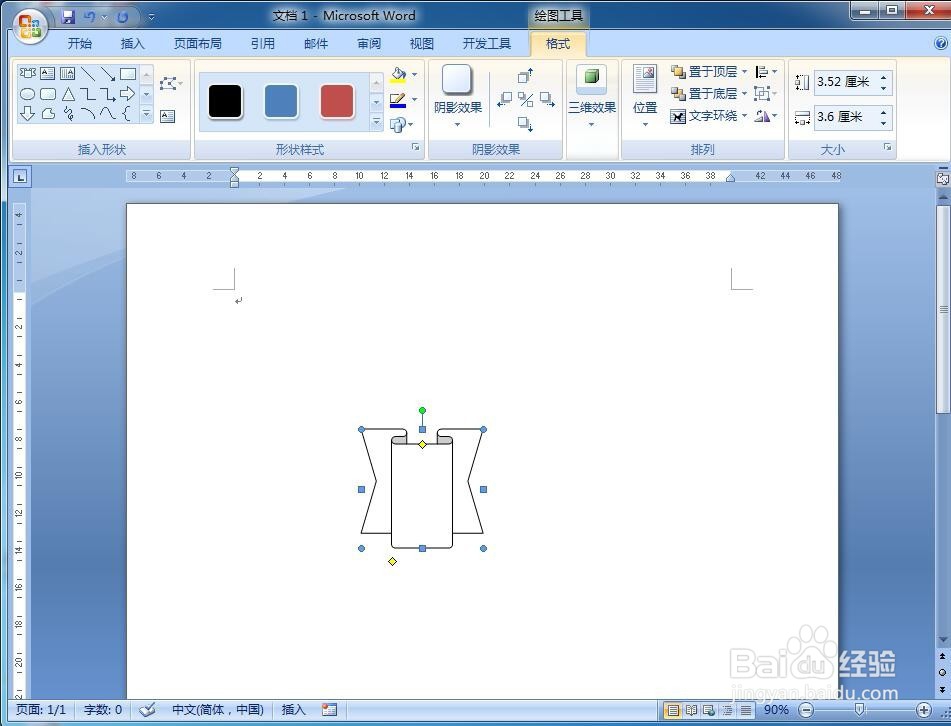951x726 pixels.
Task: Select the left brace shape
Action: [x=127, y=113]
